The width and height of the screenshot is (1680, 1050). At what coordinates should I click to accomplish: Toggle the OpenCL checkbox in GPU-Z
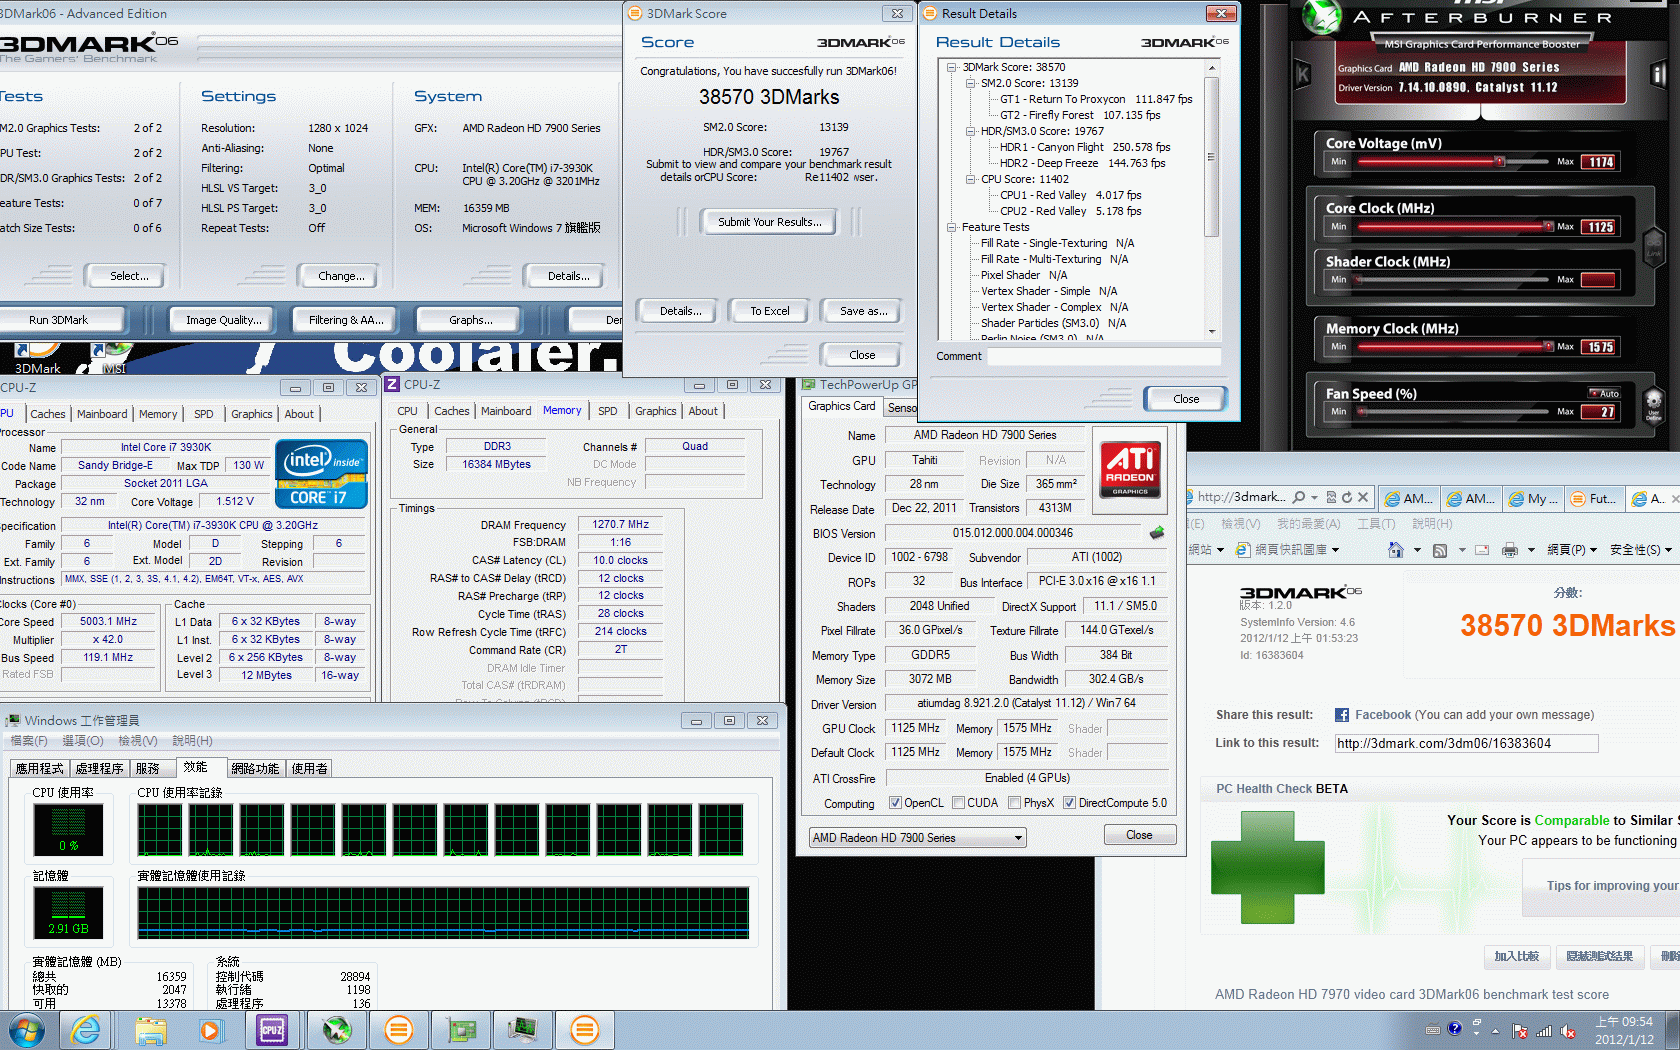(x=896, y=803)
